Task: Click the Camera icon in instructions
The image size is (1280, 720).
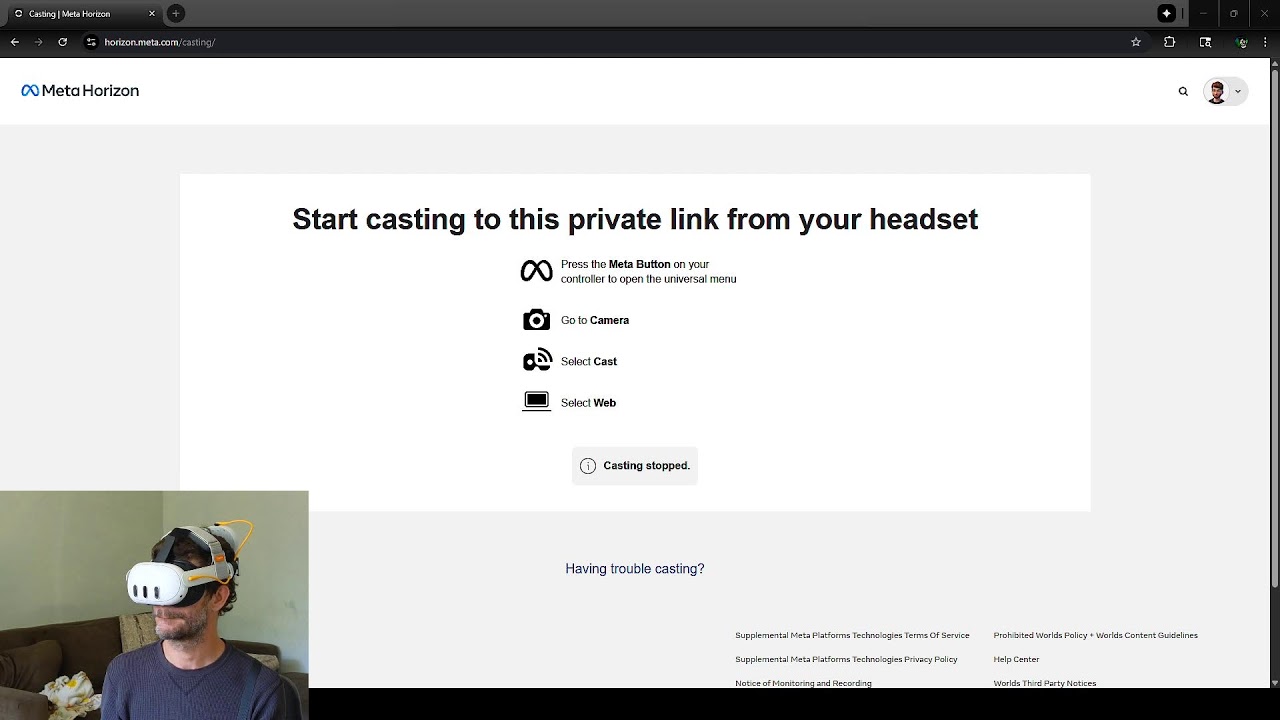Action: 536,320
